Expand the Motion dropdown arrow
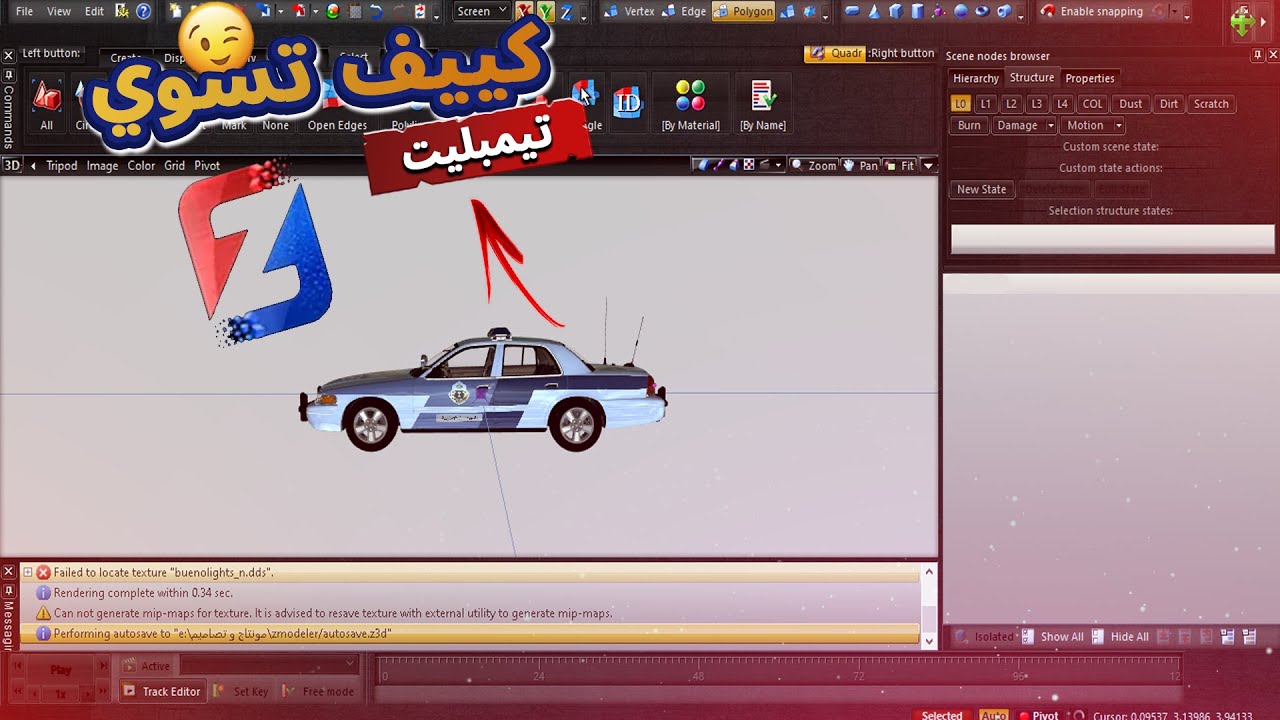The width and height of the screenshot is (1280, 720). click(1118, 125)
